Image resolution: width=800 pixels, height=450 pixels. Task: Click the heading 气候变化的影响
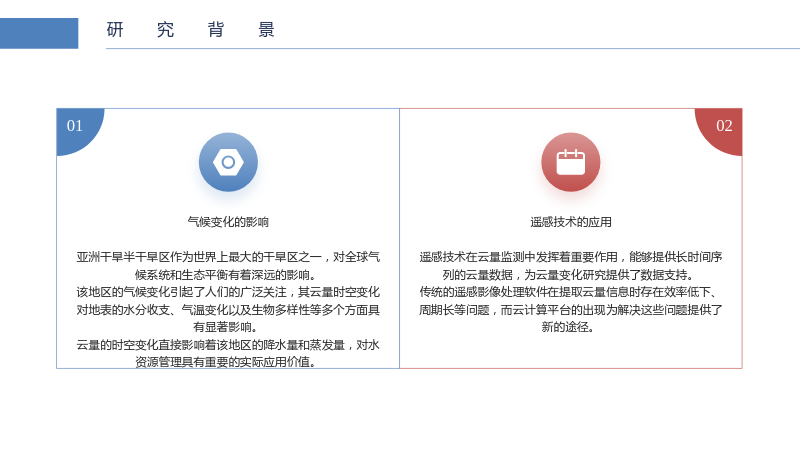click(228, 222)
